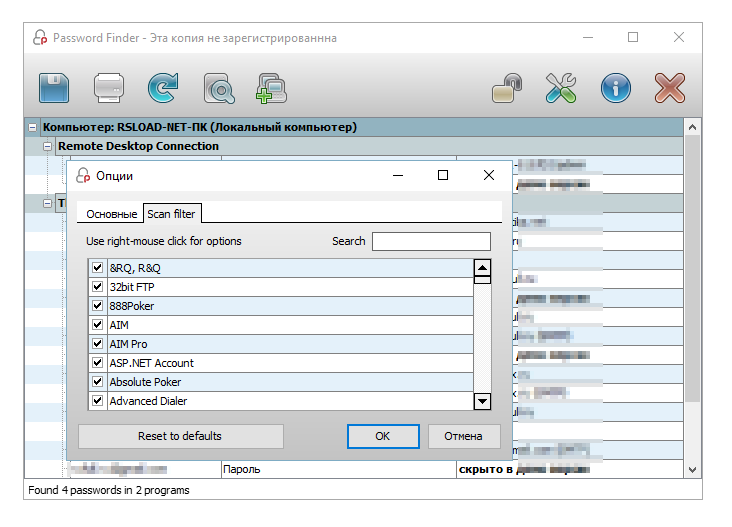Viewport: 732px width, 527px height.
Task: Click the blue Info toolbar icon
Action: 615,88
